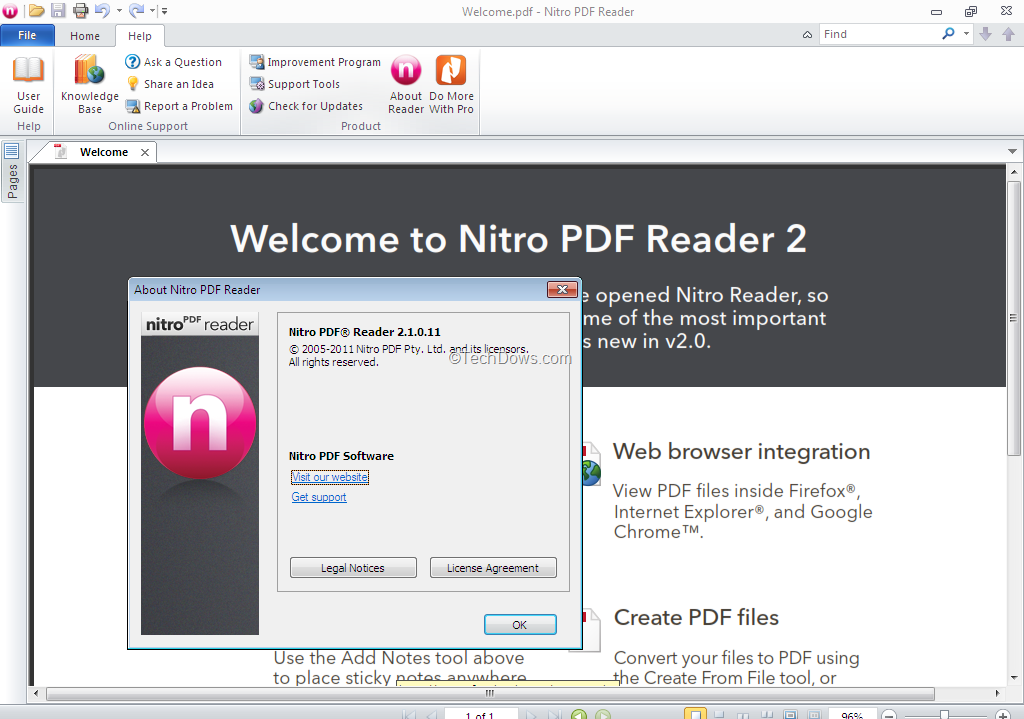1024x719 pixels.
Task: Click About Reader icon in ribbon
Action: click(406, 85)
